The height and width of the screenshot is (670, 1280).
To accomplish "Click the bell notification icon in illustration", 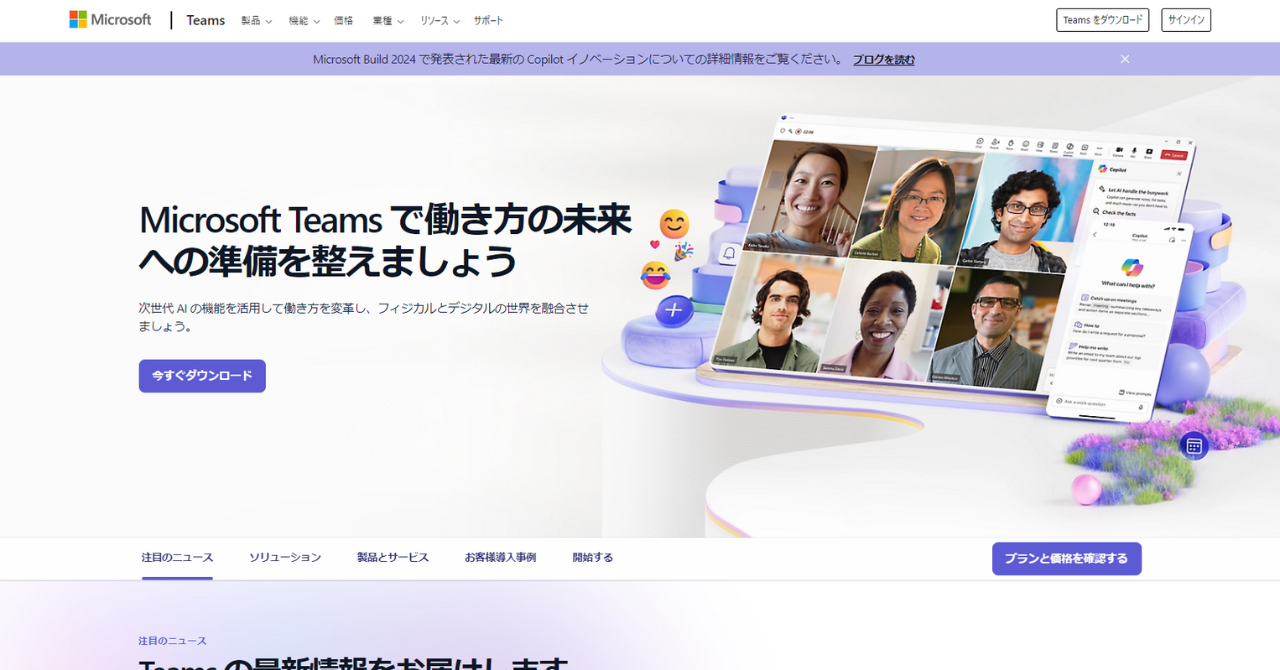I will 729,255.
